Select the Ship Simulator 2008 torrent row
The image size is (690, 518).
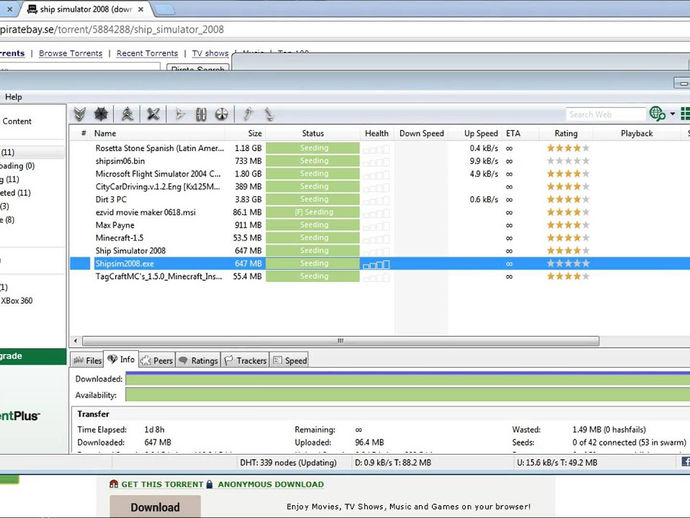379,251
